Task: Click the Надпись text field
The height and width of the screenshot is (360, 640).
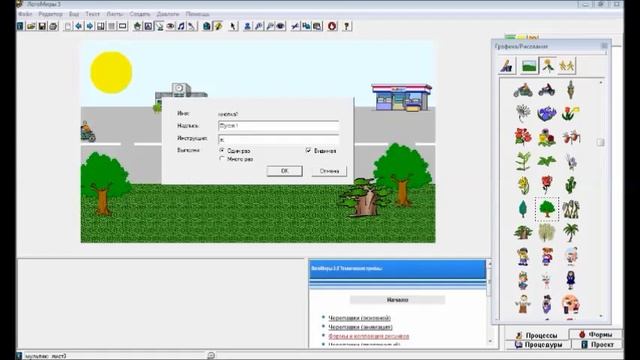Action: click(278, 126)
